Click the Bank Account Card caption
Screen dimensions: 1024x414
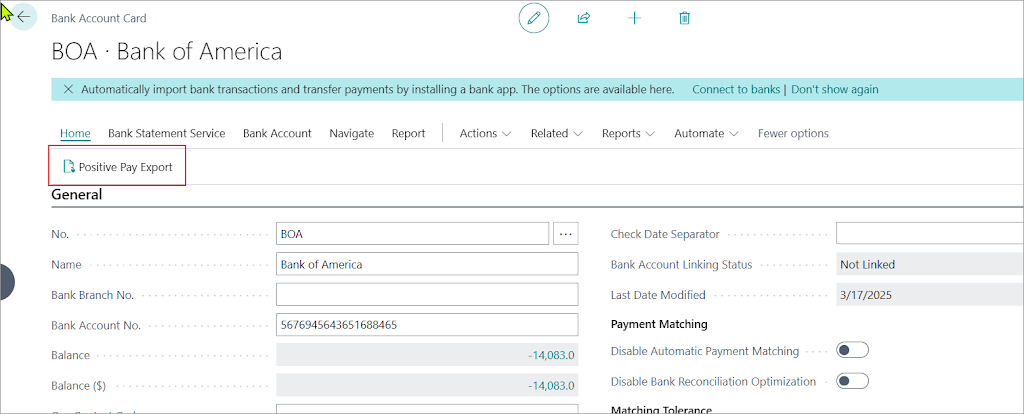click(99, 18)
